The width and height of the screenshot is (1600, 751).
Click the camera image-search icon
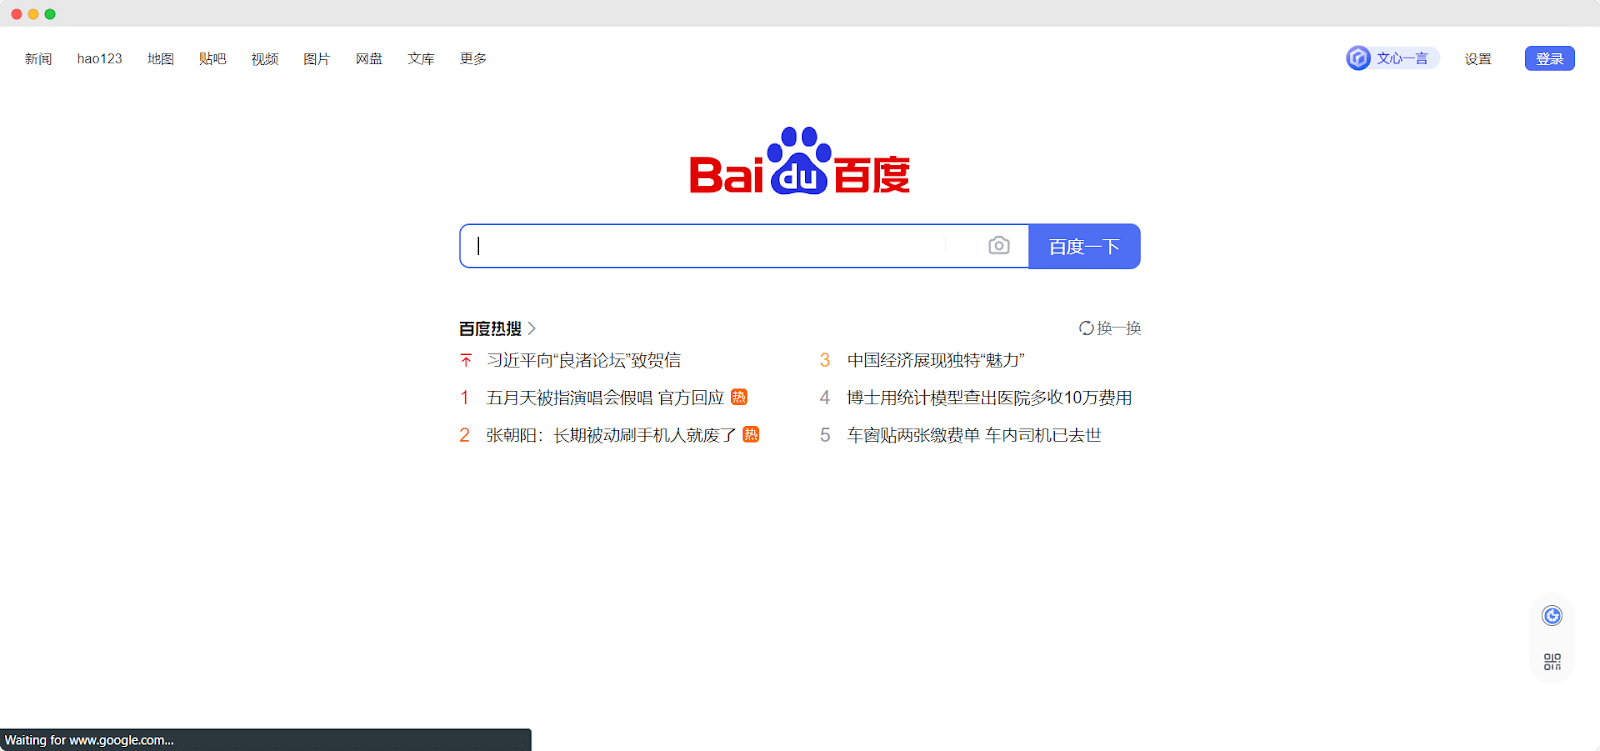point(999,245)
